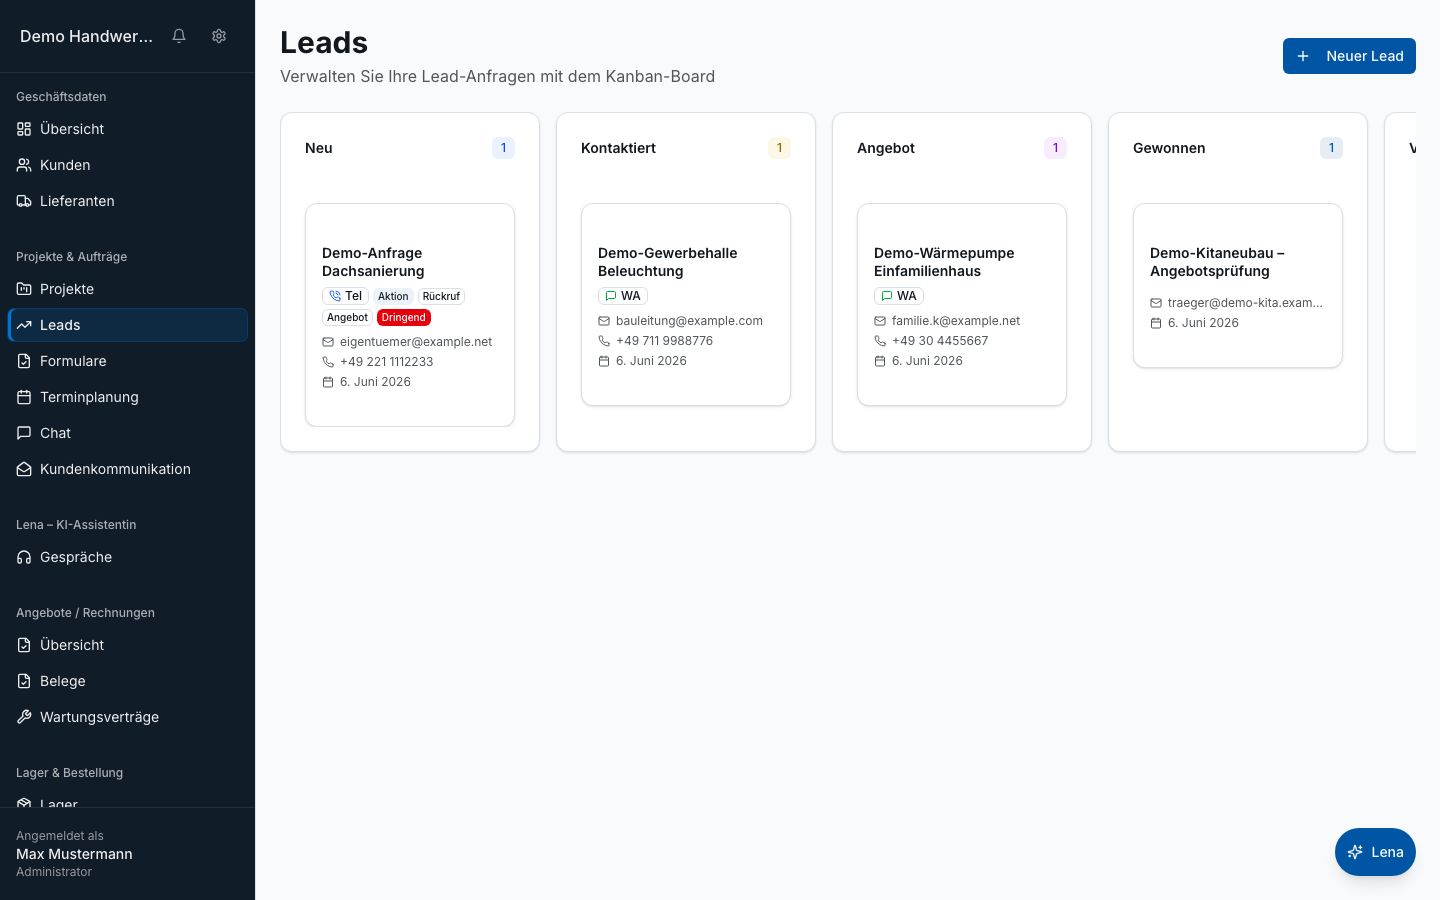Click phone icon next to +49 711 9988776
Screen dimensions: 1440x900
(x=604, y=341)
